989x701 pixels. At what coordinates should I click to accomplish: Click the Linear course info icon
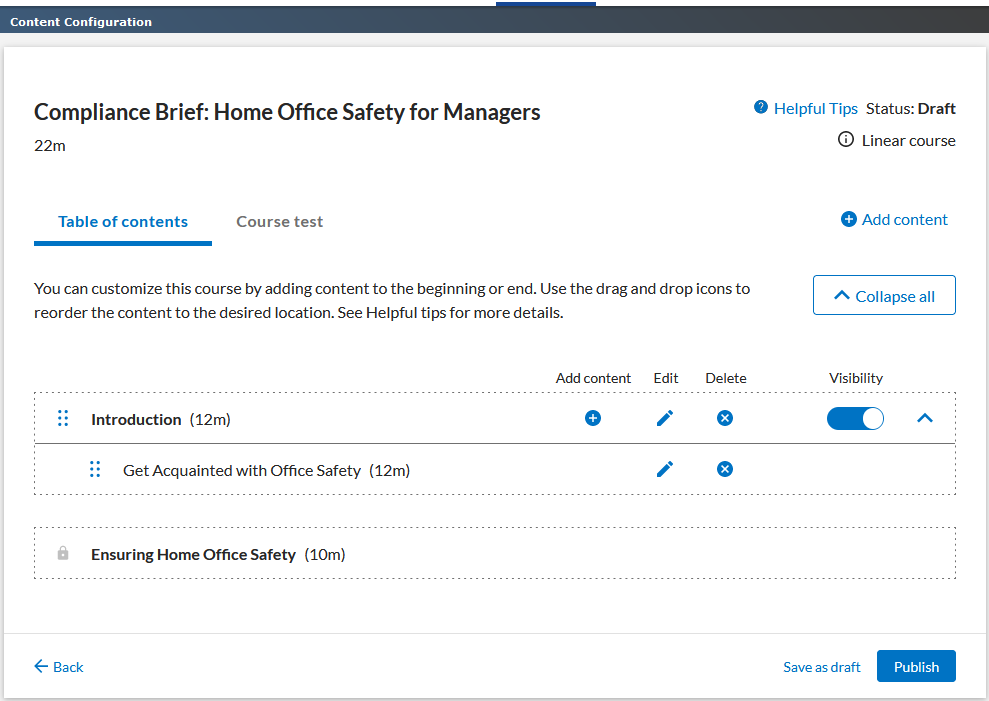tap(846, 140)
